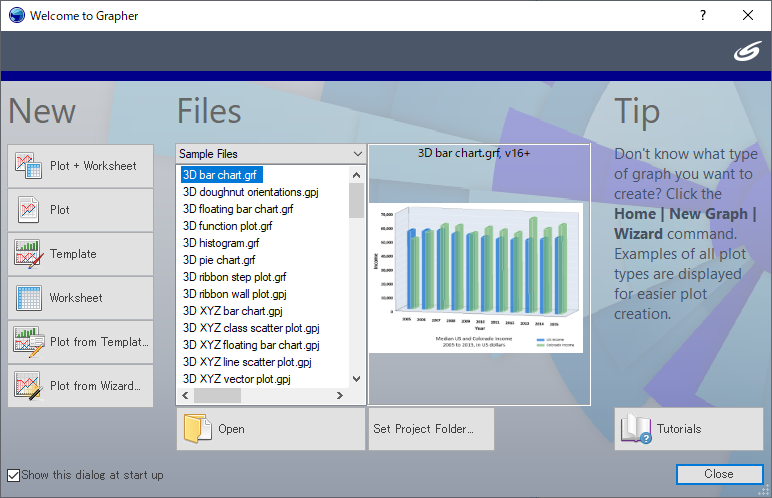Viewport: 772px width, 498px height.
Task: Click the Golden Software logo in the header
Action: (x=747, y=51)
